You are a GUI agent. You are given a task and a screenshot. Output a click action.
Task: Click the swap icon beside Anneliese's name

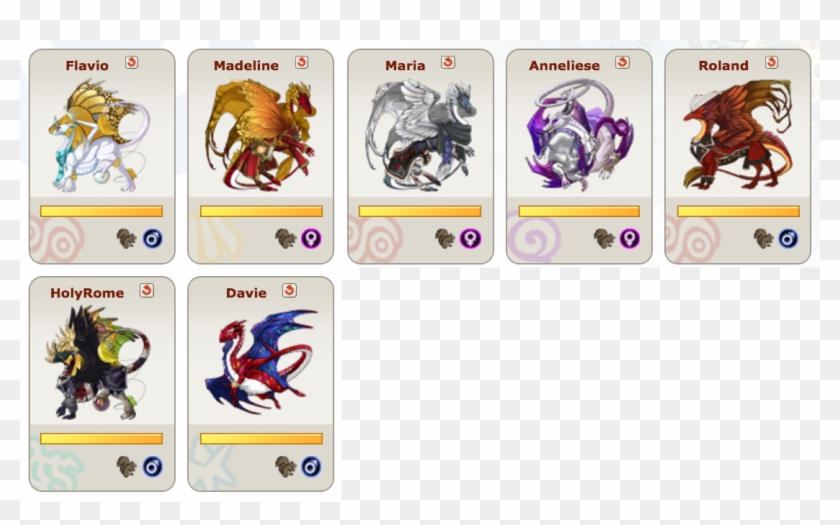[x=622, y=63]
